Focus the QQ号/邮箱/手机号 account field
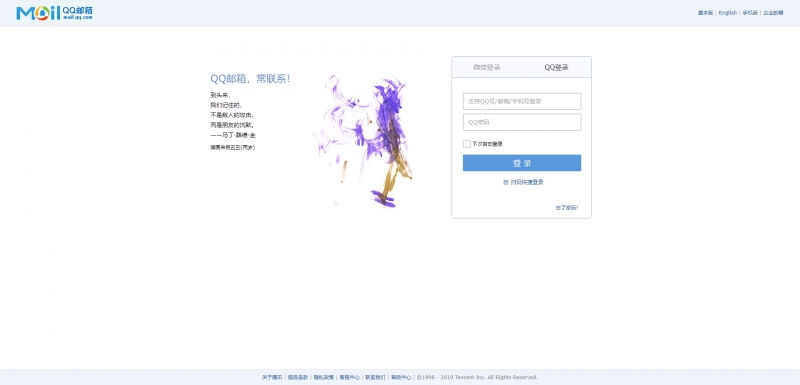Viewport: 800px width, 385px height. (x=522, y=101)
